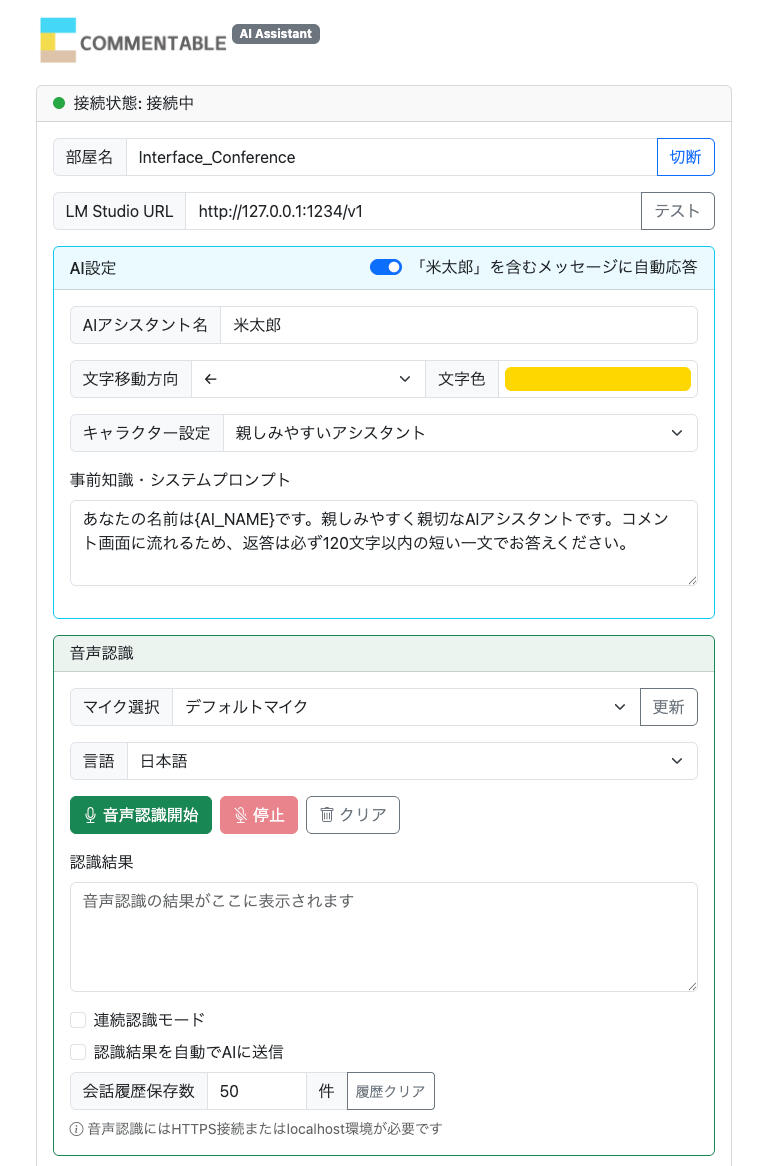
Task: Click the muted microphone icon on 停止
Action: (x=240, y=815)
